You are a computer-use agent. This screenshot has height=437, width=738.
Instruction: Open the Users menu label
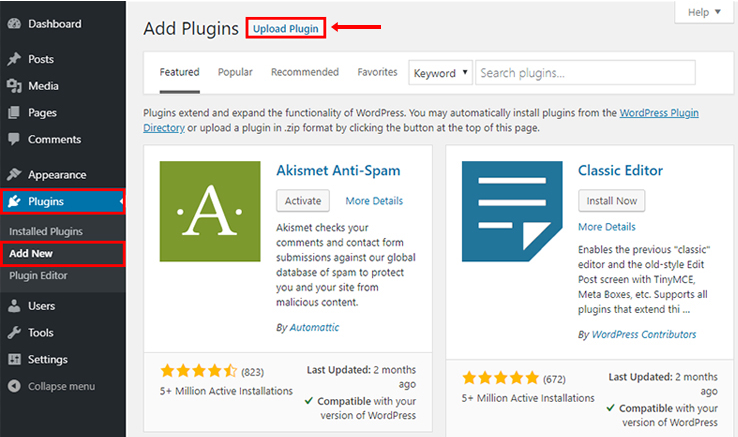[x=41, y=306]
